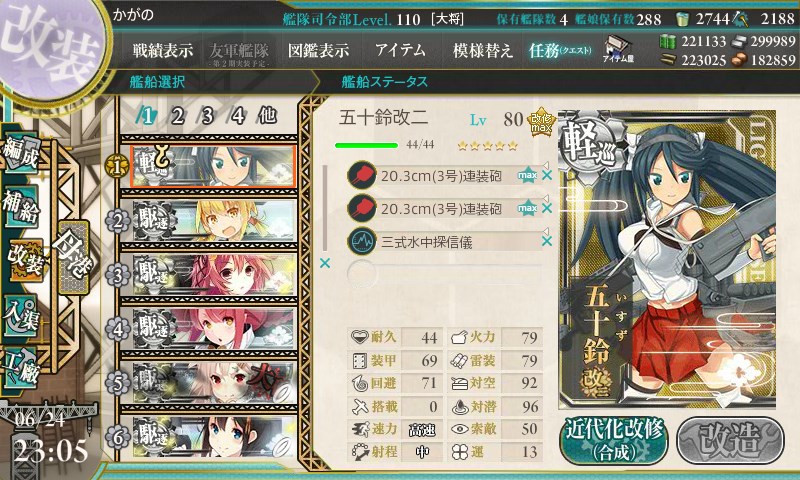Open the 任務 quest menu
Viewport: 800px width, 480px height.
tap(560, 50)
